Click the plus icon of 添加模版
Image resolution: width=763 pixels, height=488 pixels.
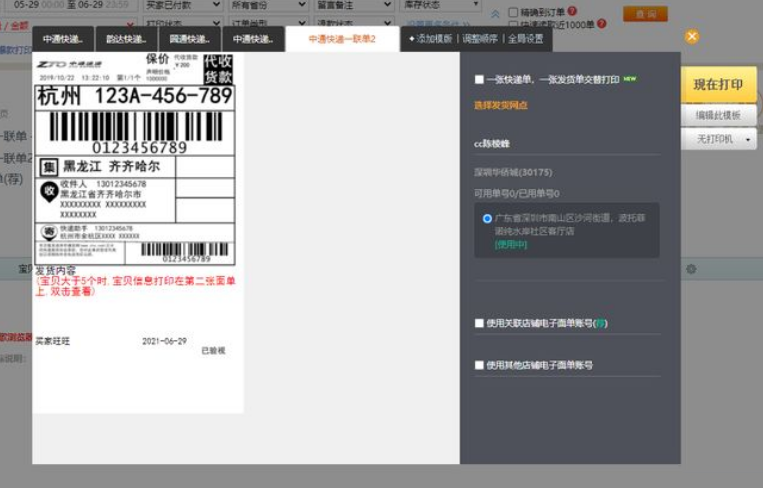[411, 39]
